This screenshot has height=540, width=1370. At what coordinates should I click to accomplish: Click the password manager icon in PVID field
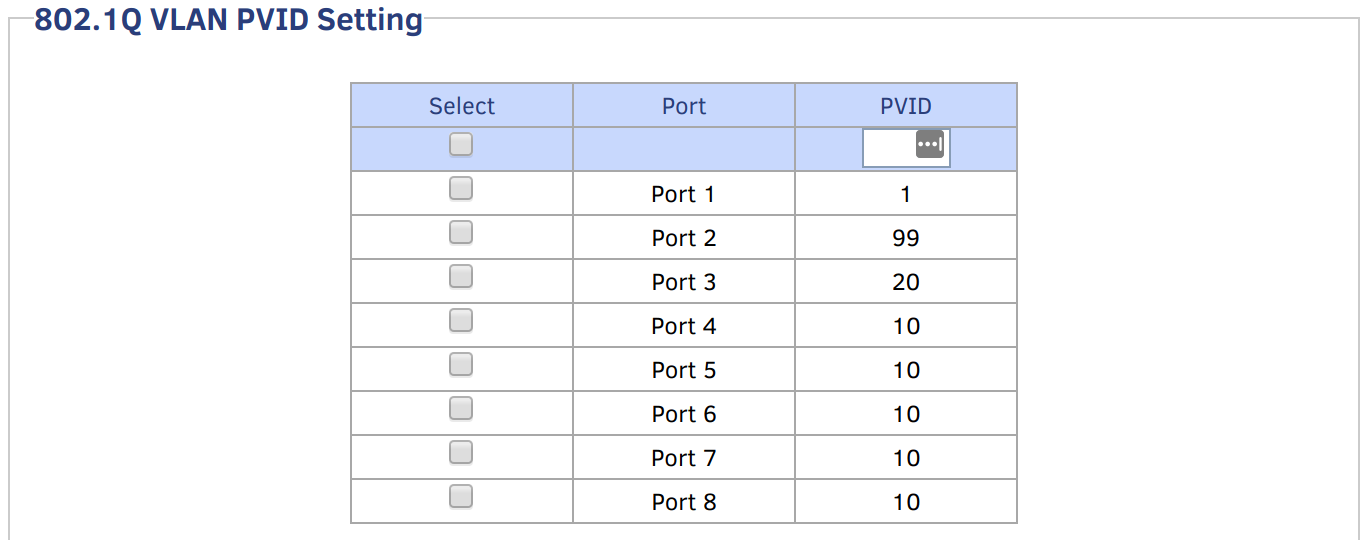[x=929, y=145]
